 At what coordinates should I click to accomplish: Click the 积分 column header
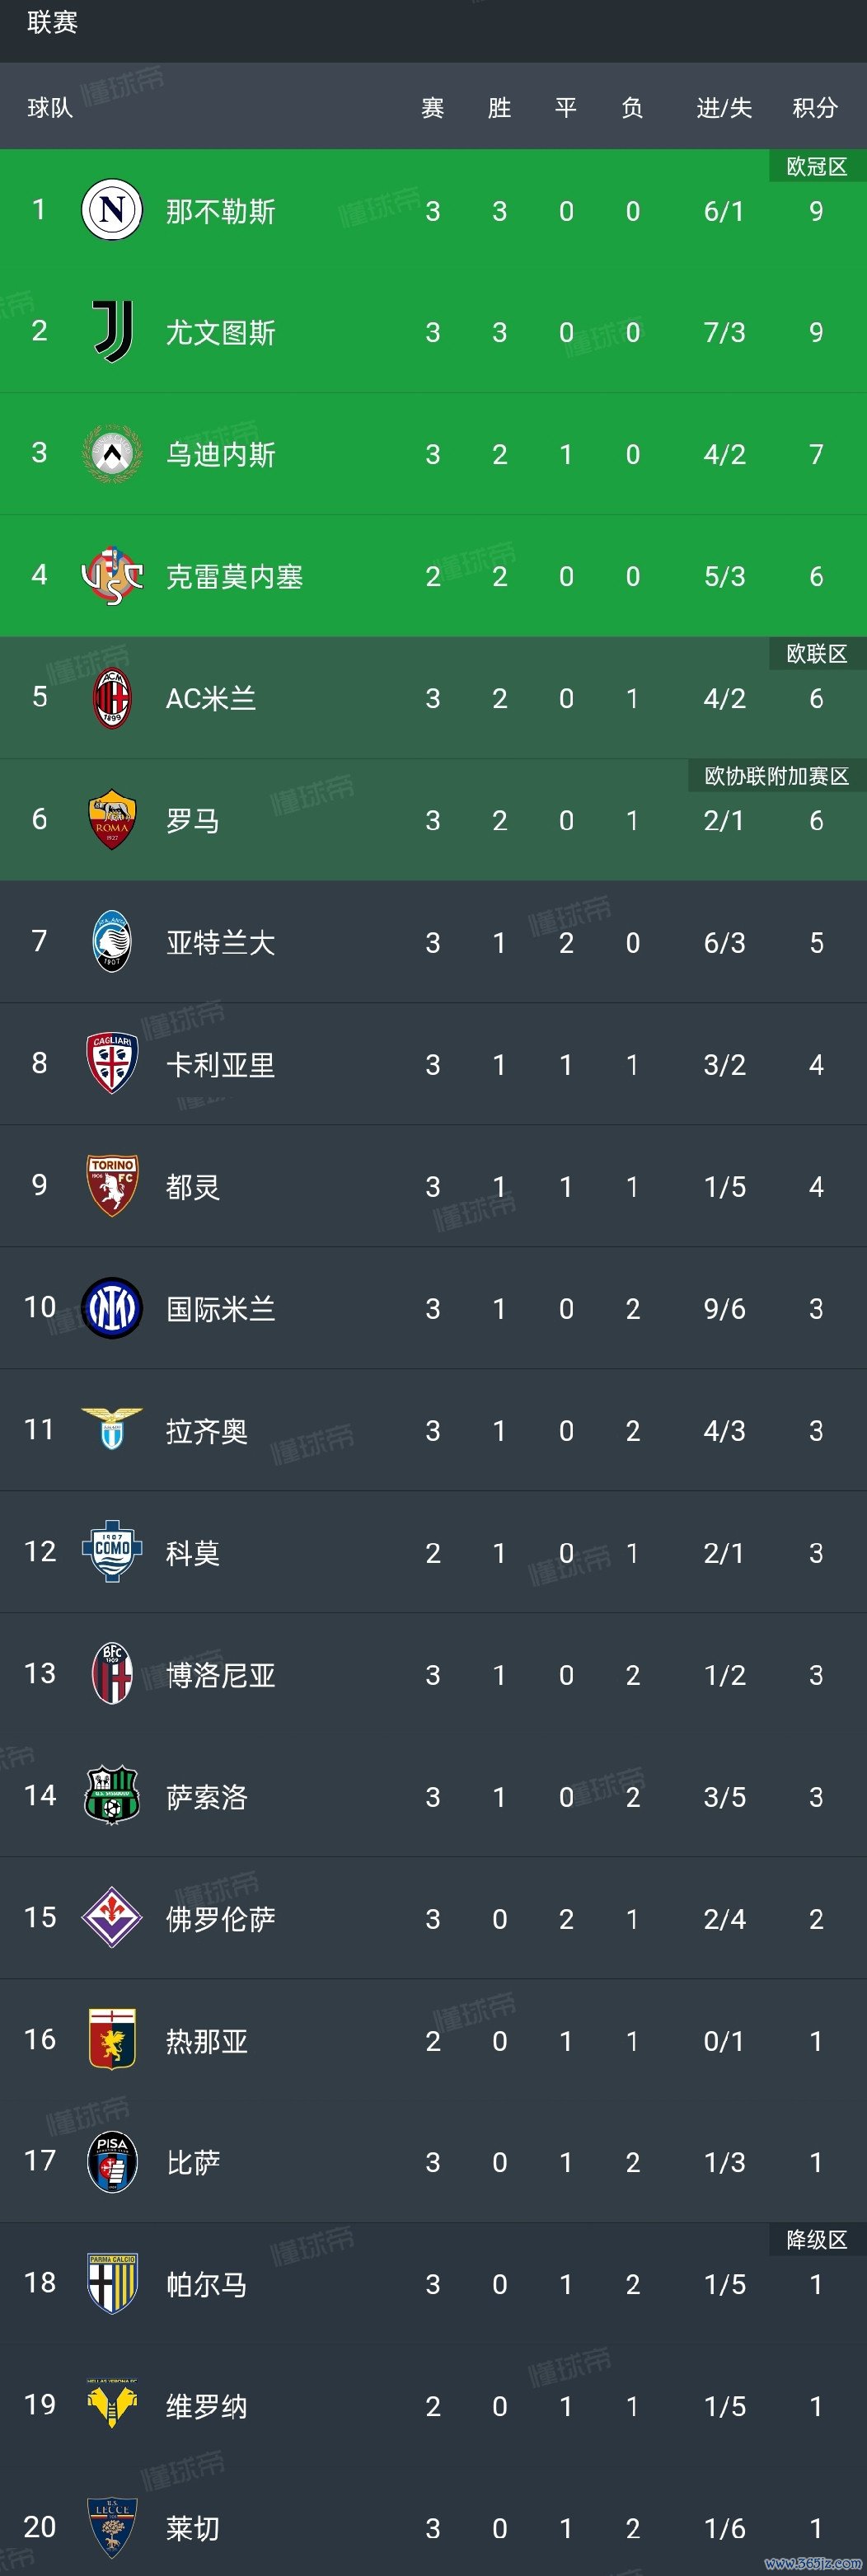point(815,108)
